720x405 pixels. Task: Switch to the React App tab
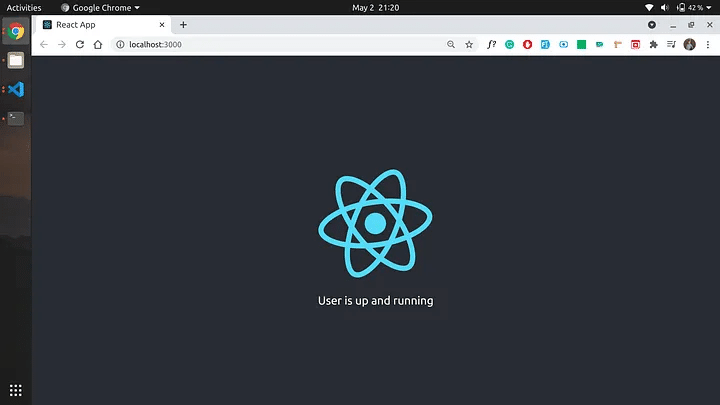tap(102, 25)
